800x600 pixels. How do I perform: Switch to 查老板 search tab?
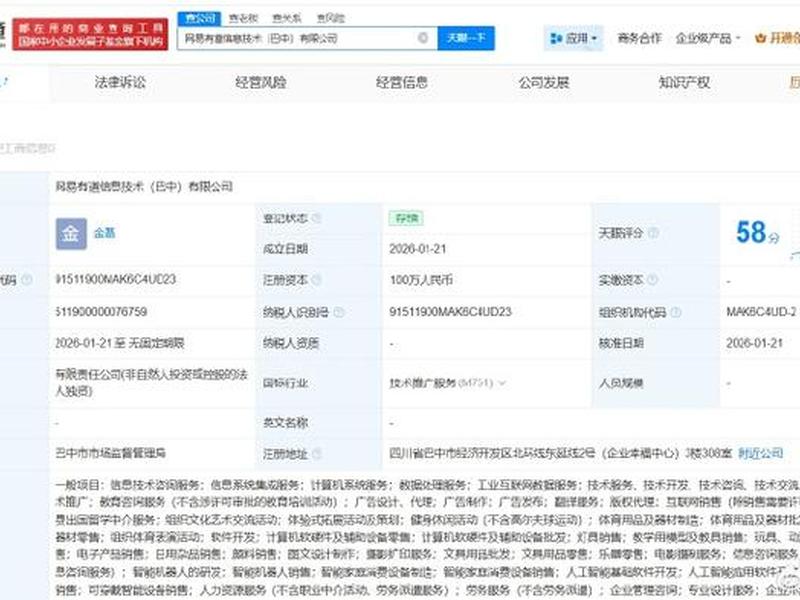coord(243,18)
